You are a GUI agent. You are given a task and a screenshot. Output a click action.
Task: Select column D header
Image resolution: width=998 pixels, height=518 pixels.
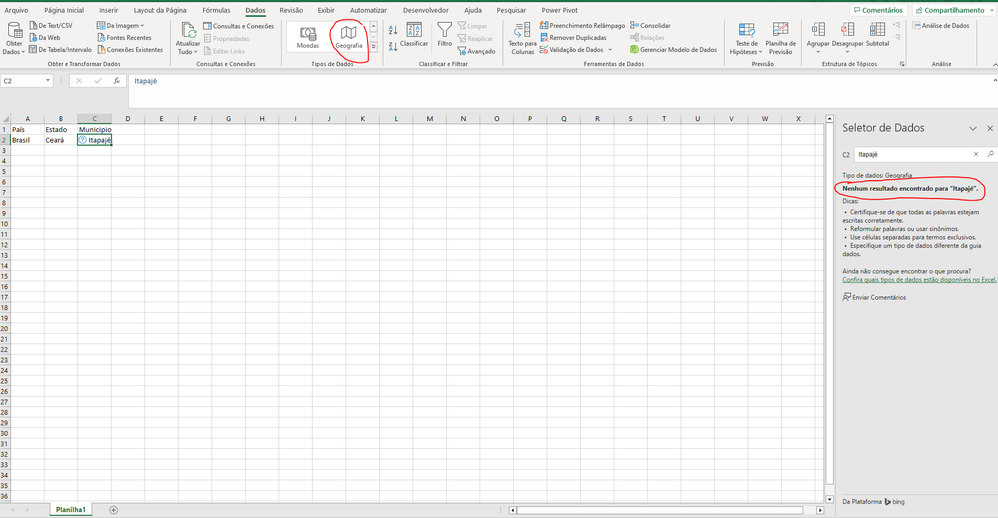[128, 118]
